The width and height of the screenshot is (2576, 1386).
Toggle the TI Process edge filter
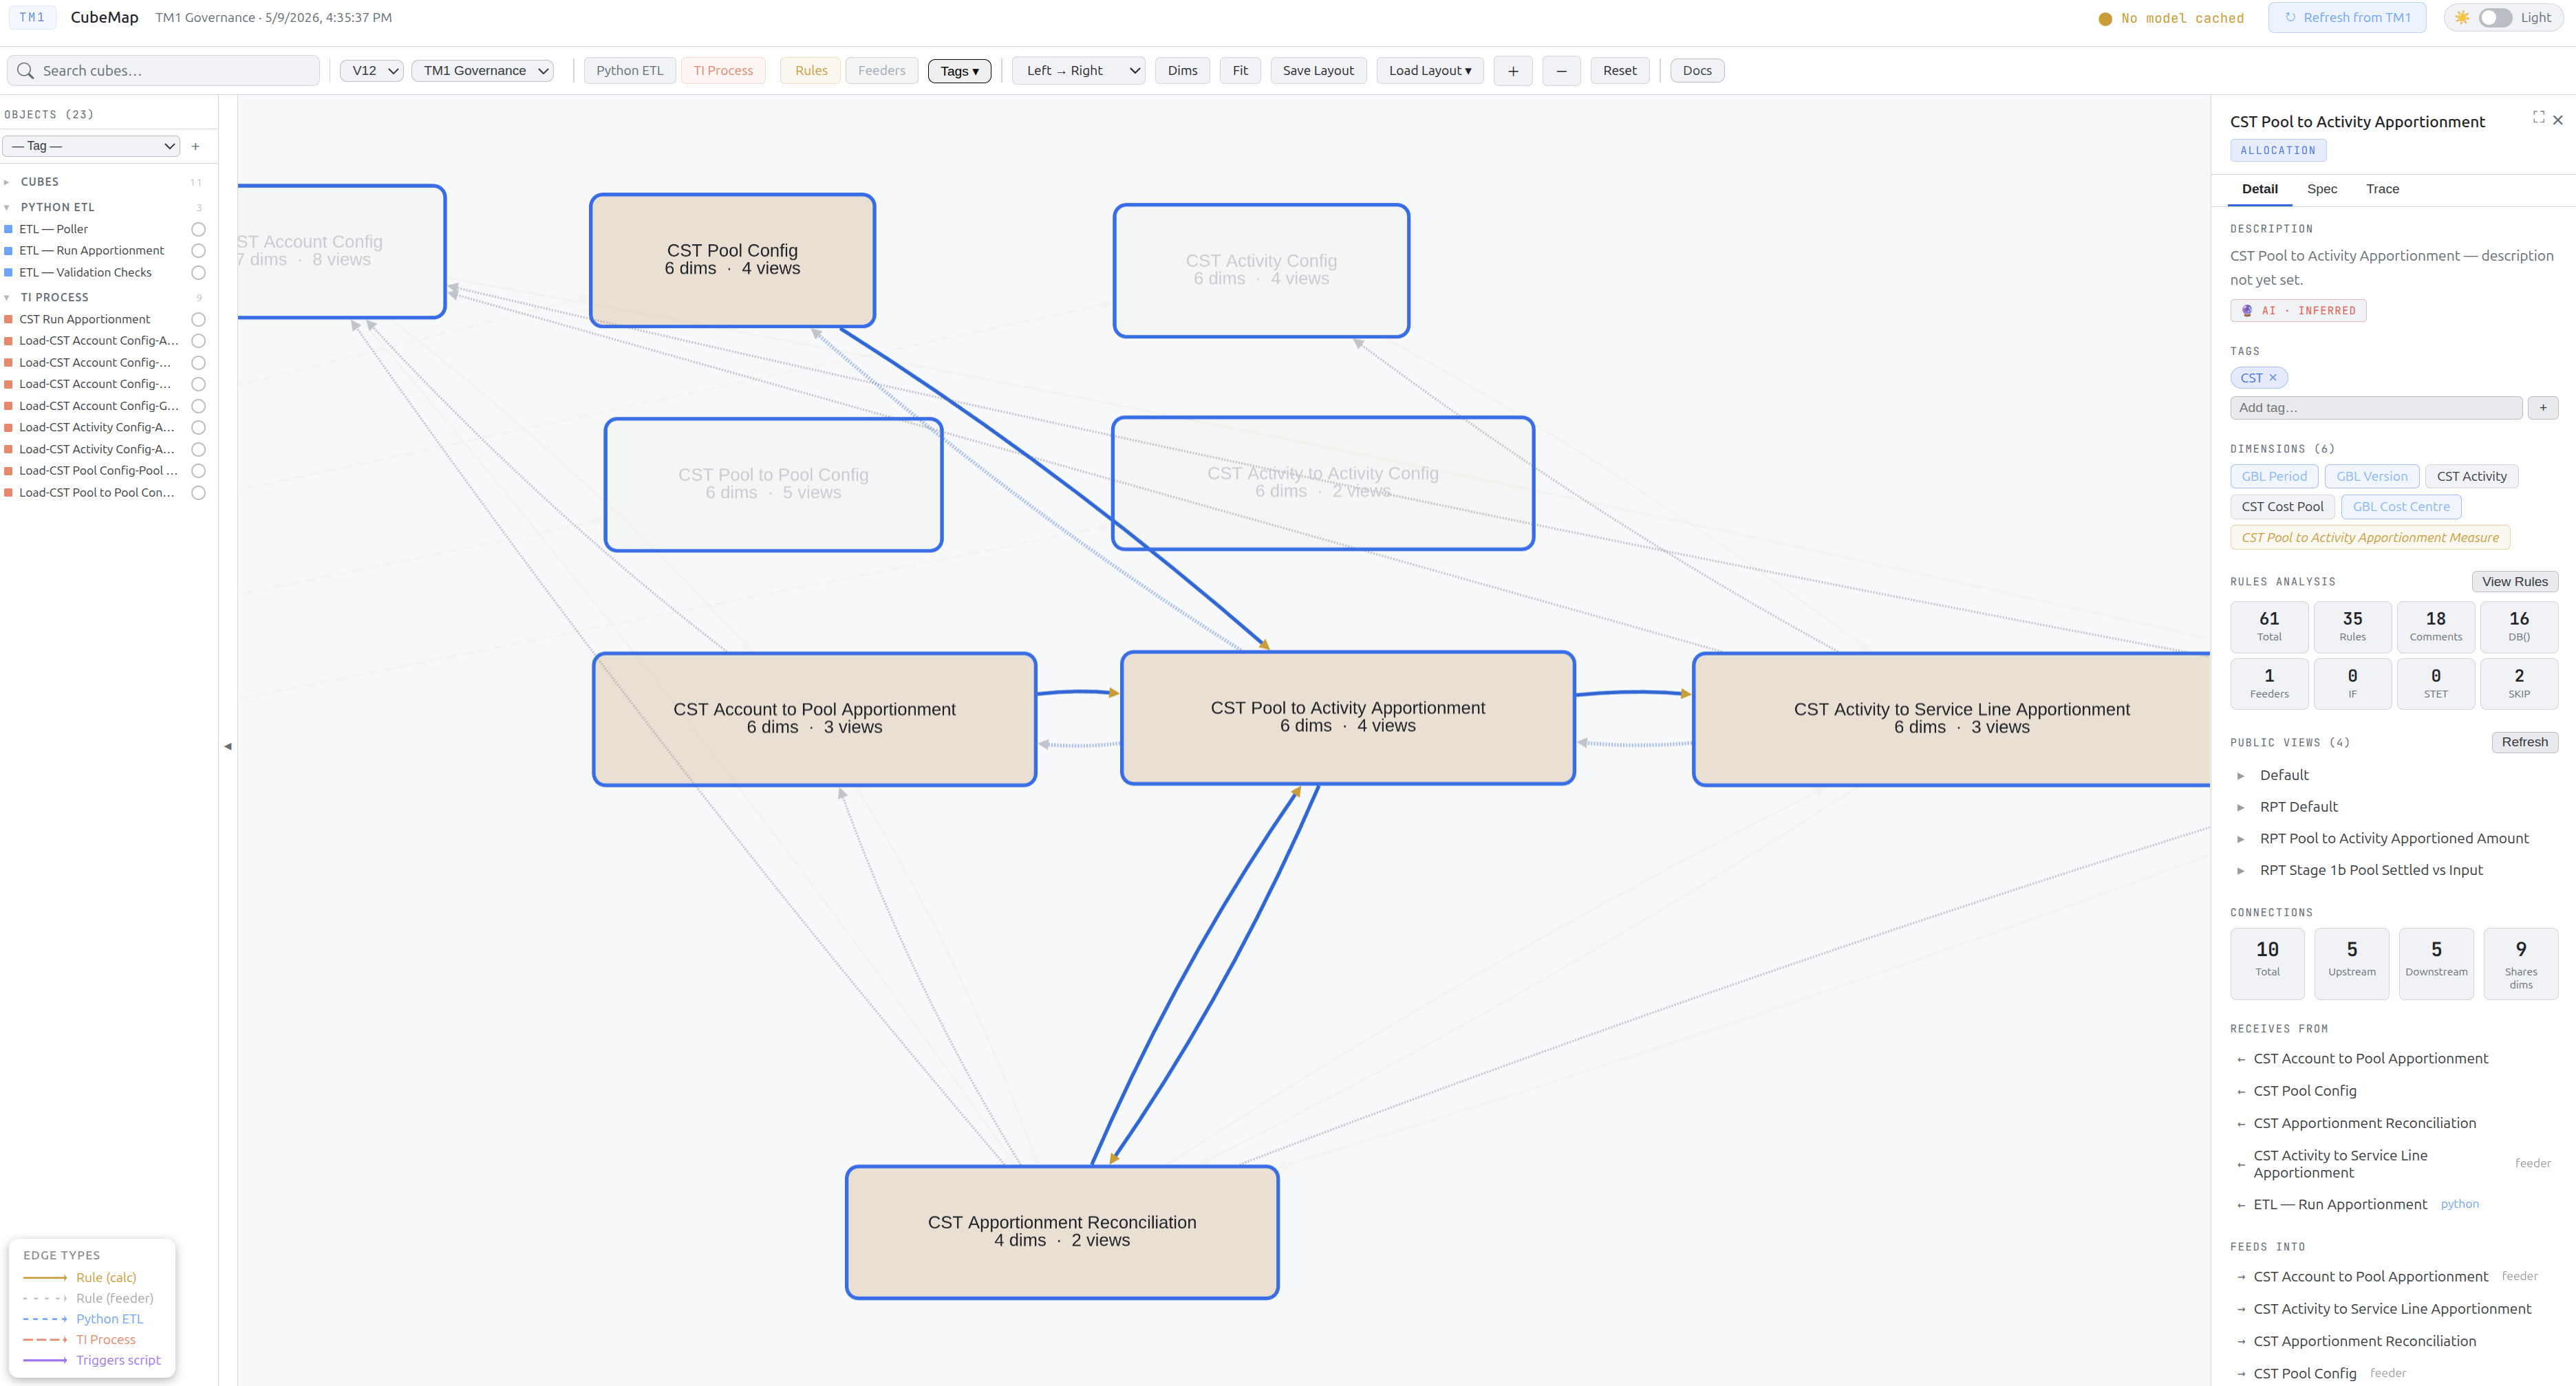pos(723,71)
